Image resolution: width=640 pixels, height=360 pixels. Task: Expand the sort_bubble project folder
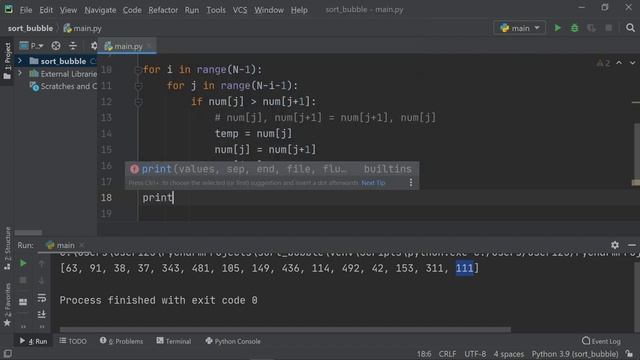[x=20, y=61]
